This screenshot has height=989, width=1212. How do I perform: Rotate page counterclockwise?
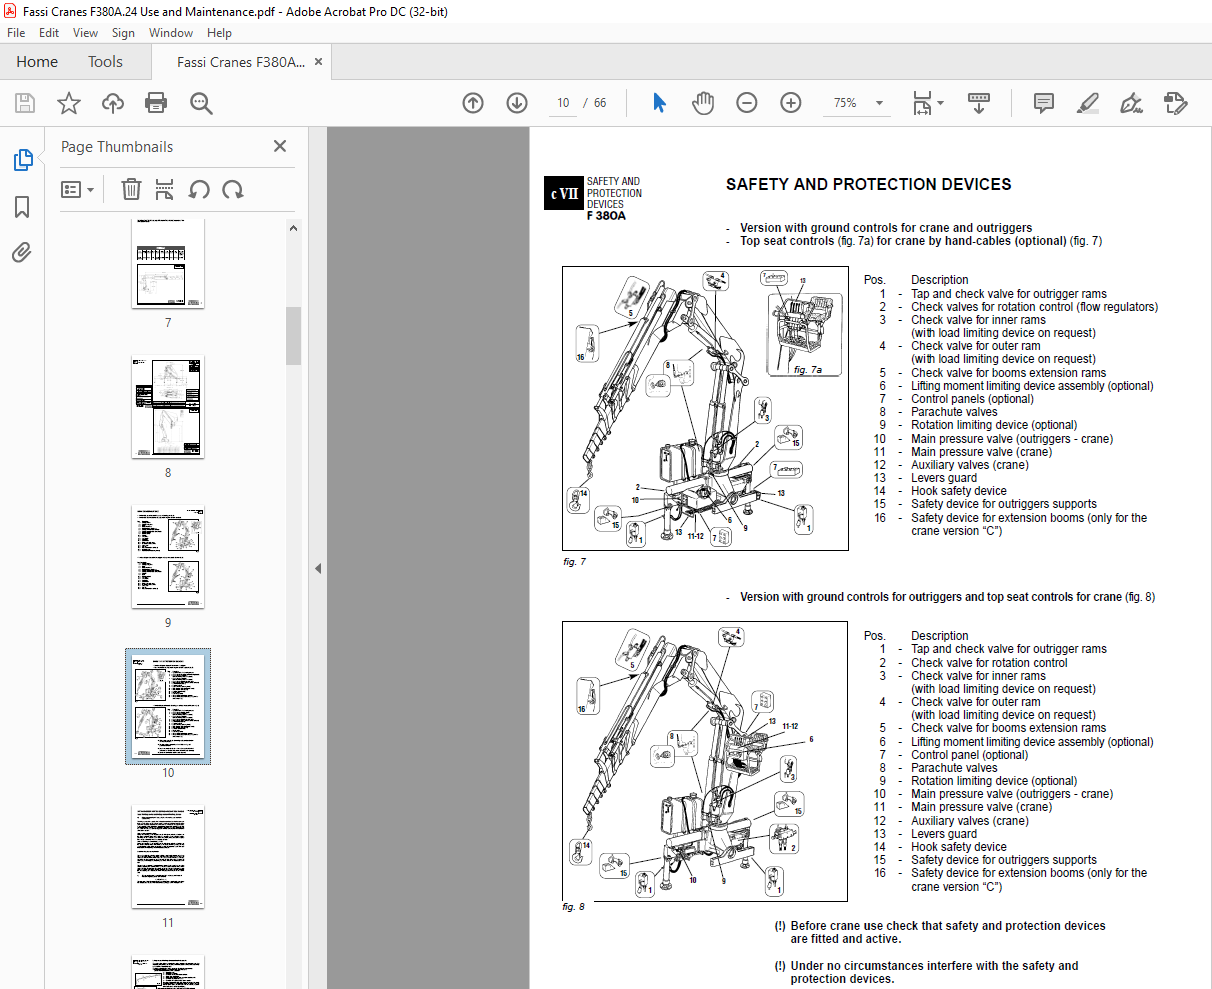coord(199,189)
